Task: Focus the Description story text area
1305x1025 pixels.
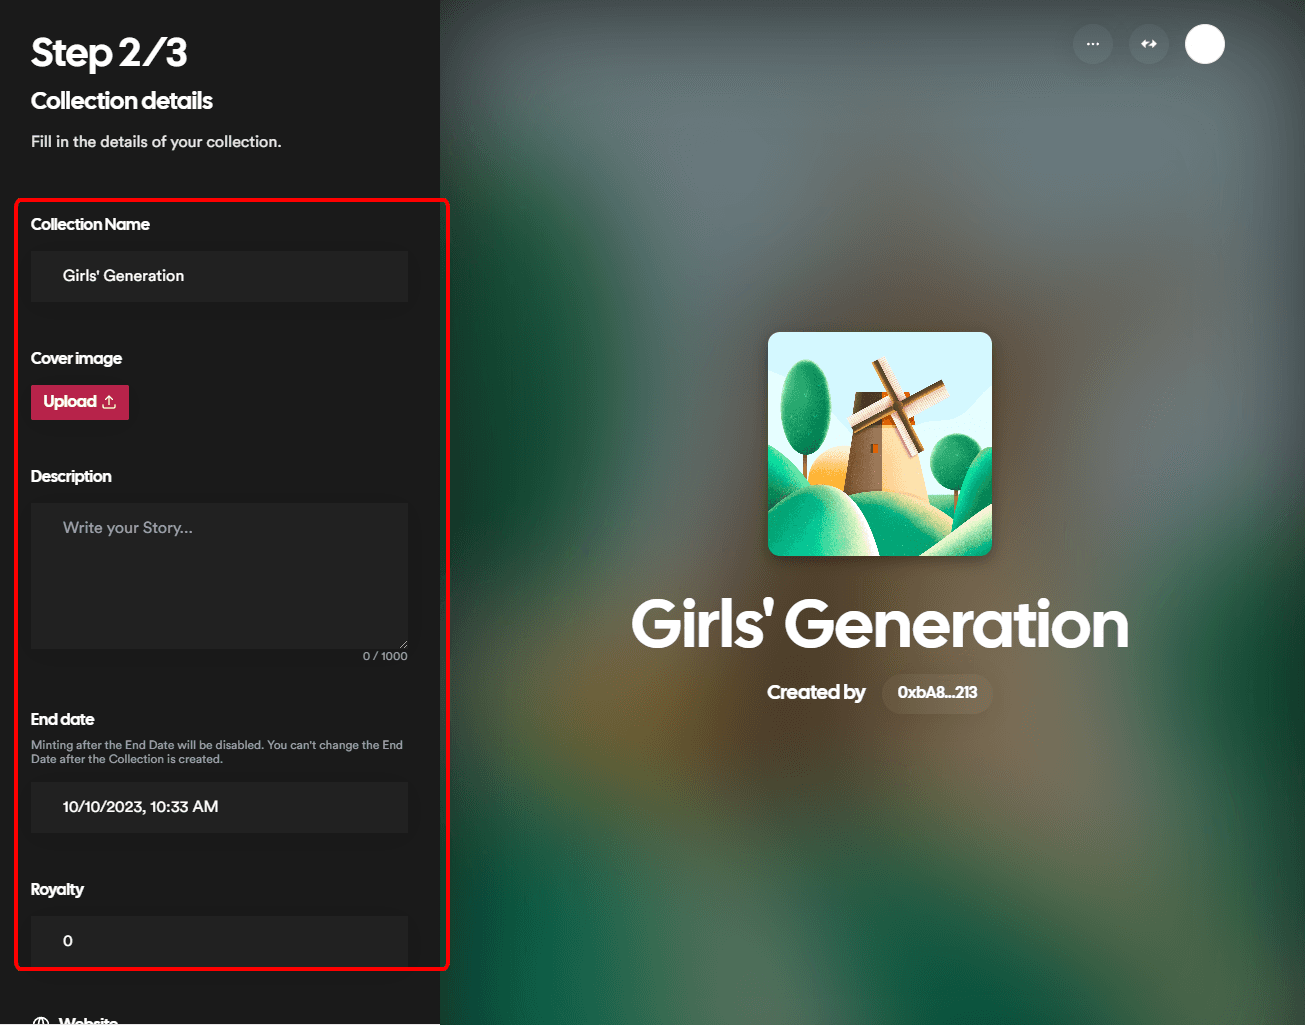Action: pyautogui.click(x=219, y=576)
